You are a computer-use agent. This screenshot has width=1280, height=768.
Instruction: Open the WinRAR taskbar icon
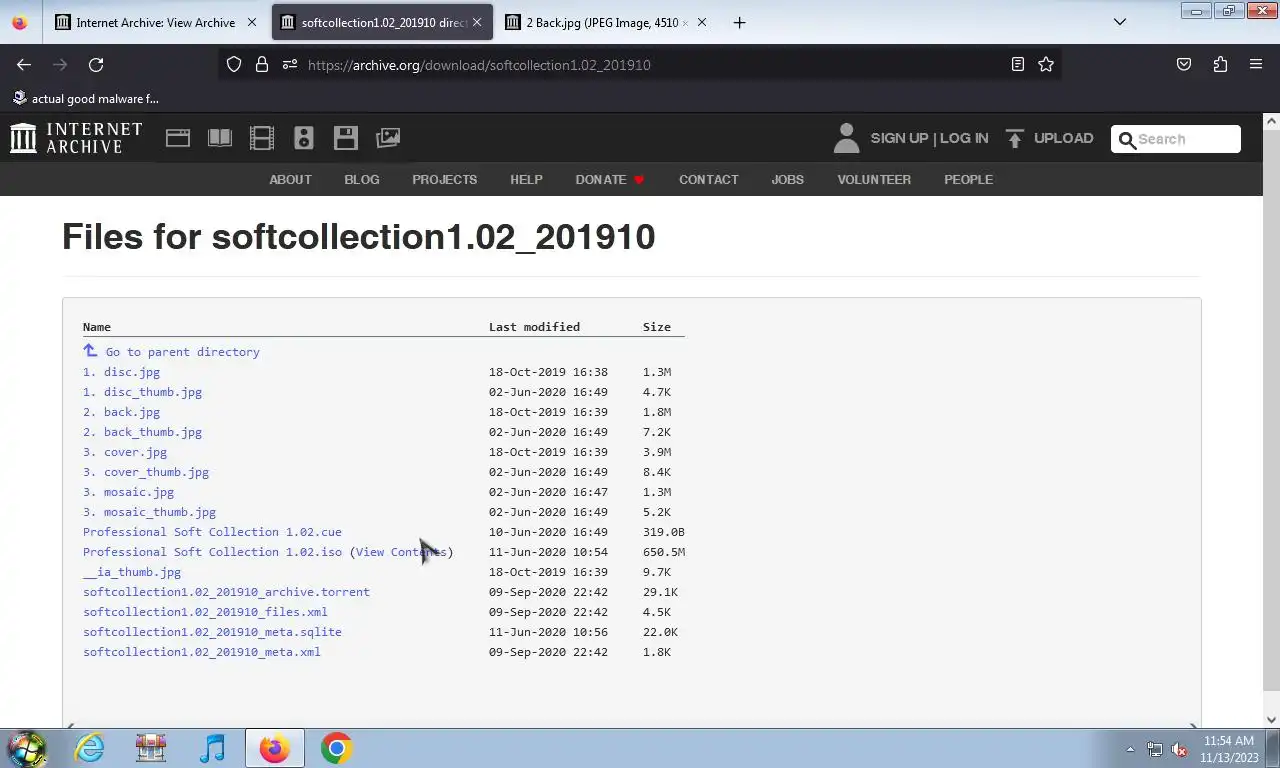151,748
